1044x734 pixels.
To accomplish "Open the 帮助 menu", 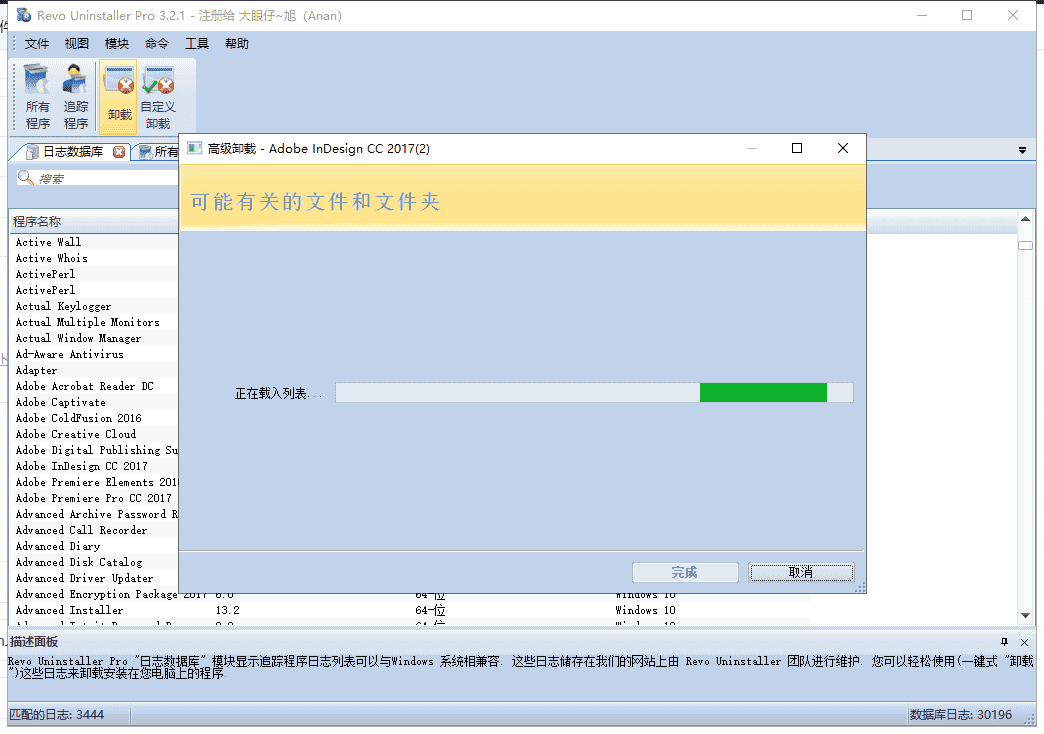I will click(x=237, y=43).
